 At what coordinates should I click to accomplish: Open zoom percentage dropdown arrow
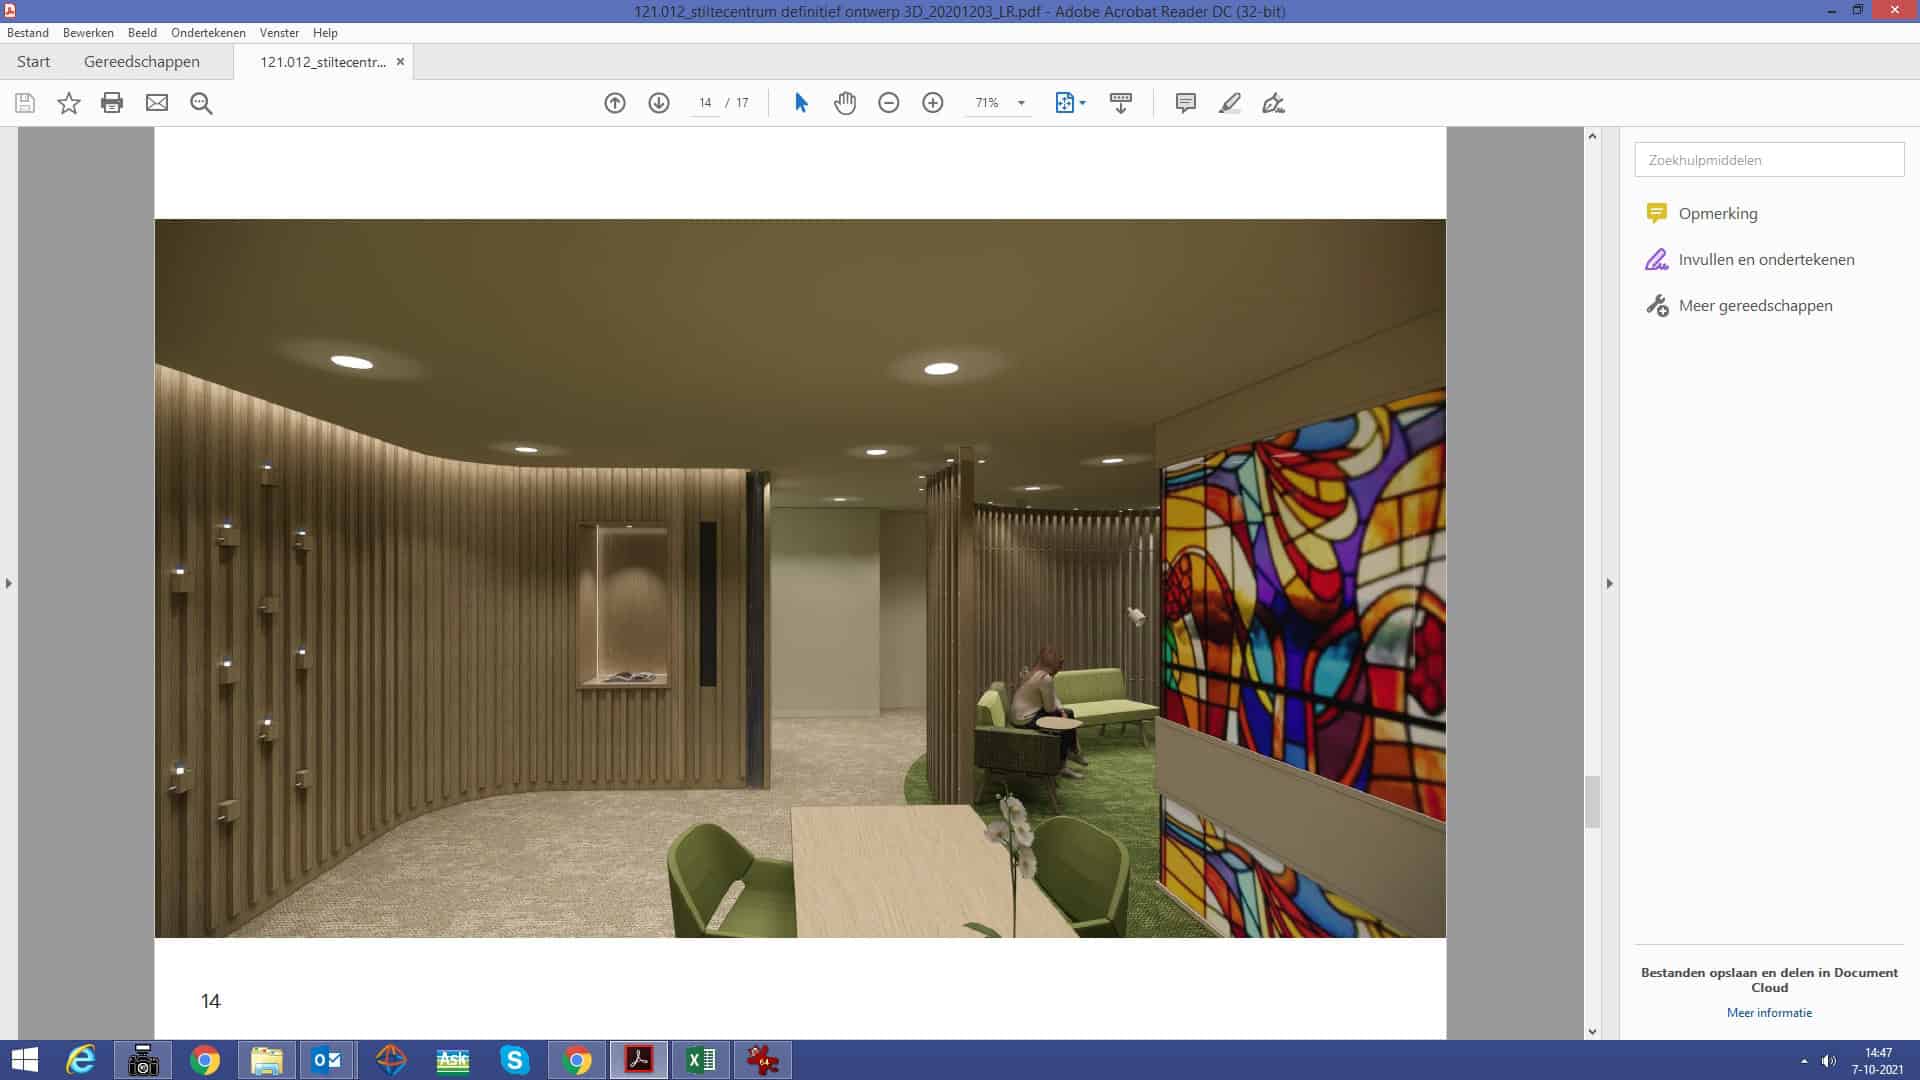[1021, 103]
